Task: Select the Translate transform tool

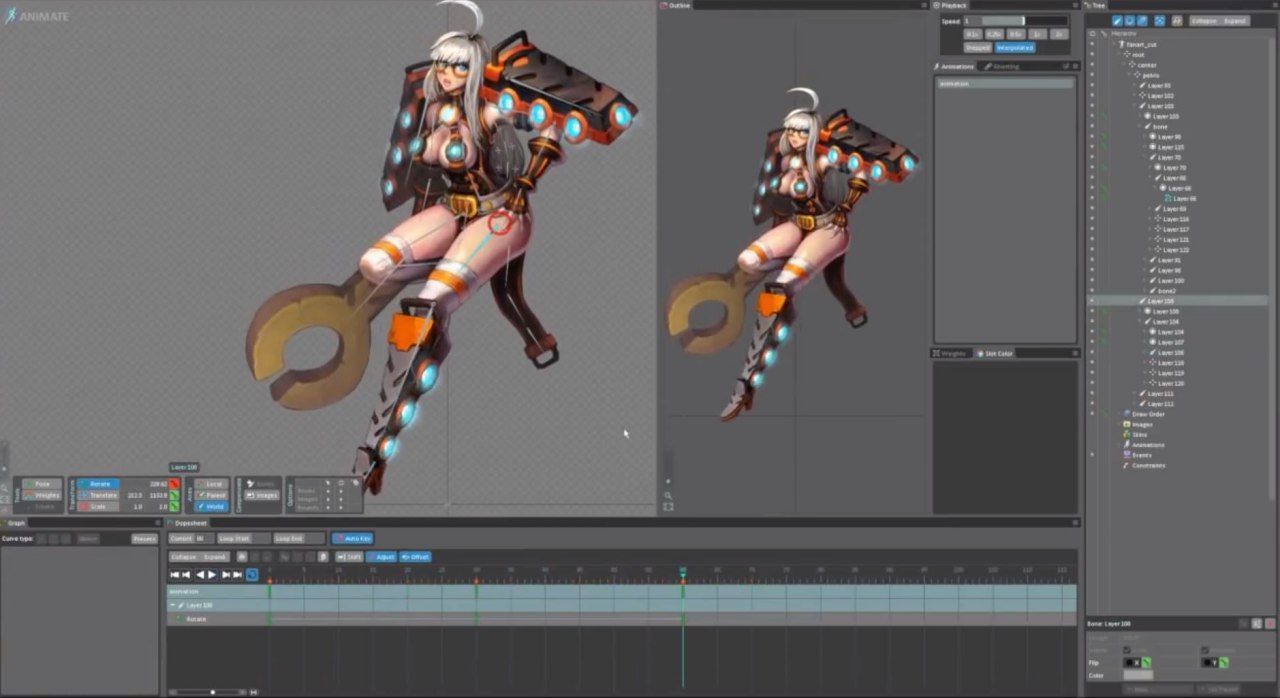Action: coord(98,495)
